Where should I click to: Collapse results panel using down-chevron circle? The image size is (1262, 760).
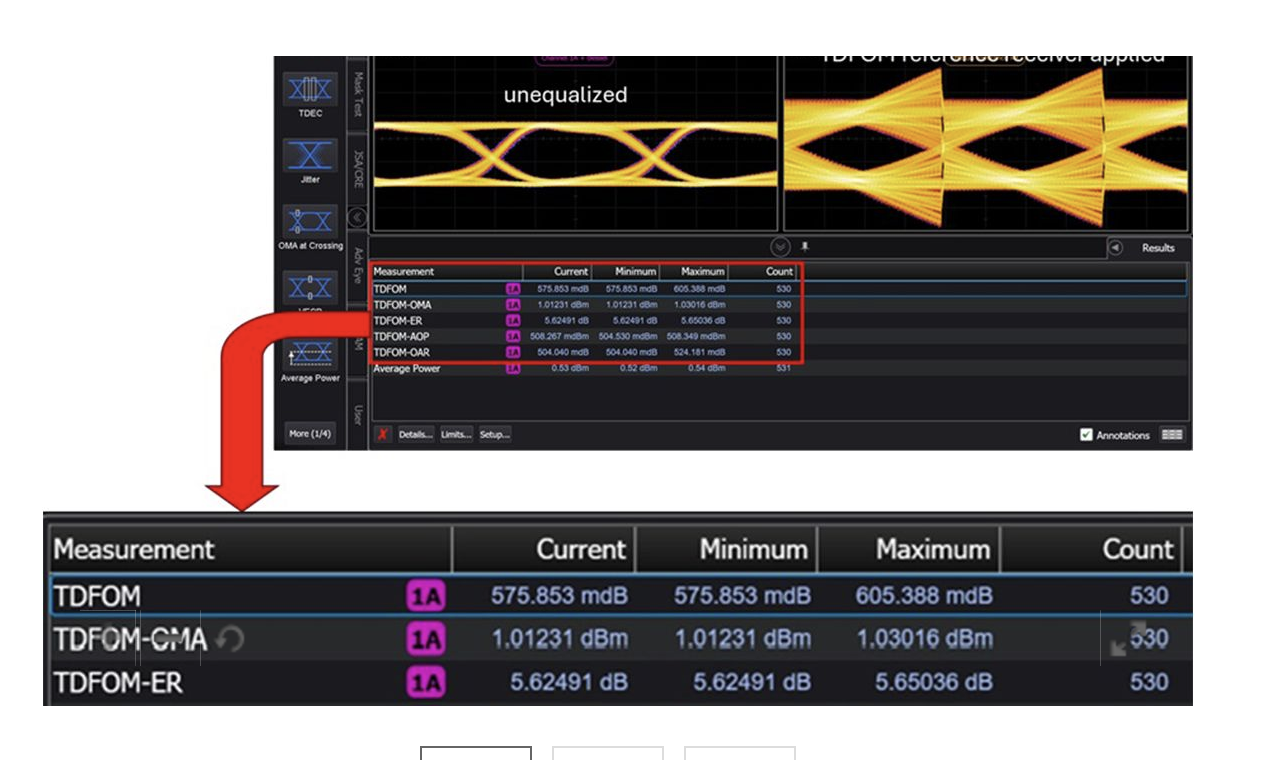pos(779,246)
